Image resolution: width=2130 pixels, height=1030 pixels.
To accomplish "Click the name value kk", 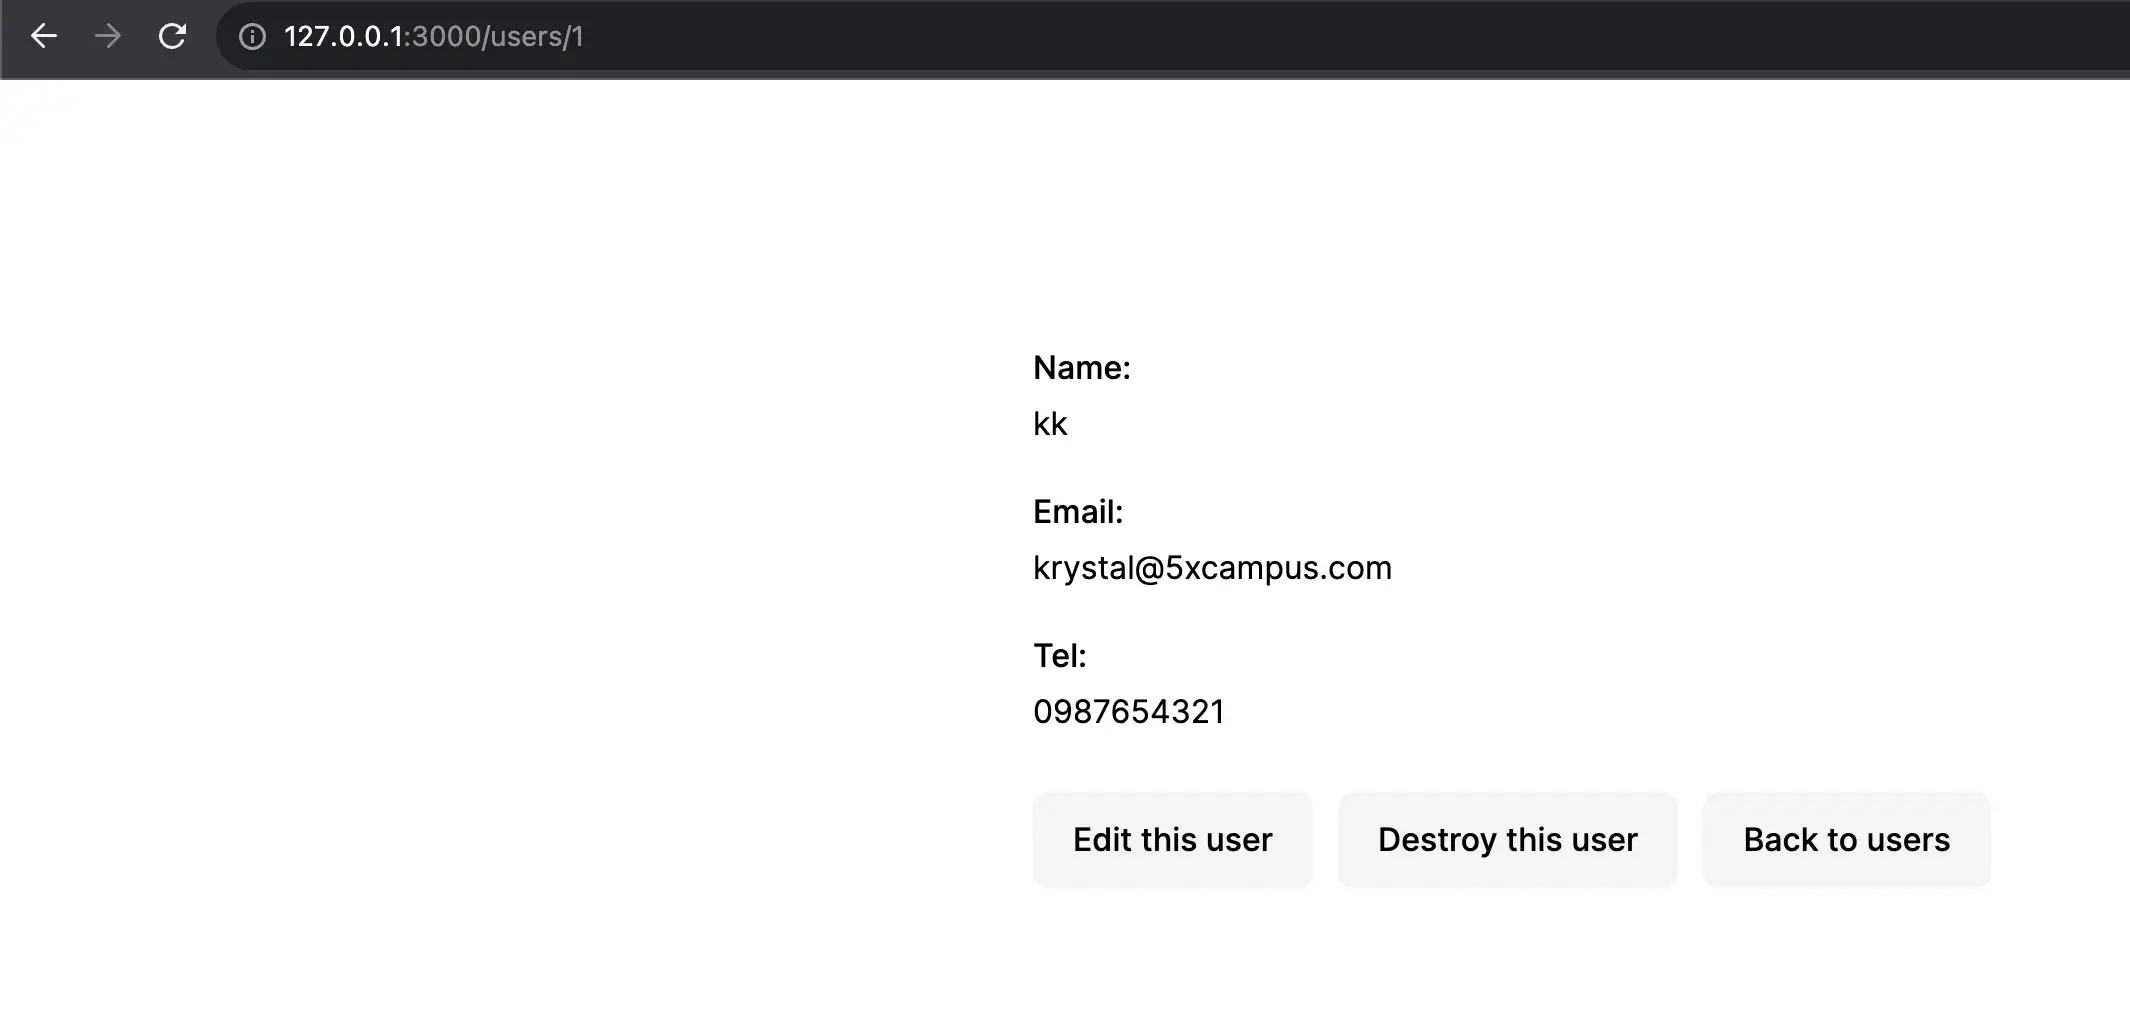I will click(x=1050, y=424).
